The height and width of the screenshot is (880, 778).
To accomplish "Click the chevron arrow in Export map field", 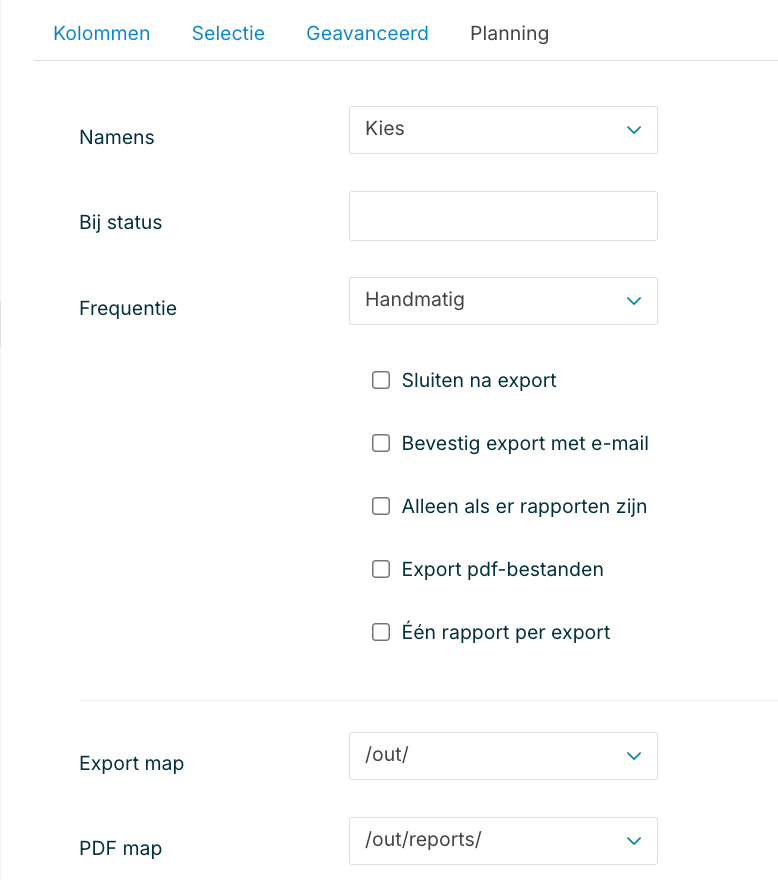I will pyautogui.click(x=633, y=756).
